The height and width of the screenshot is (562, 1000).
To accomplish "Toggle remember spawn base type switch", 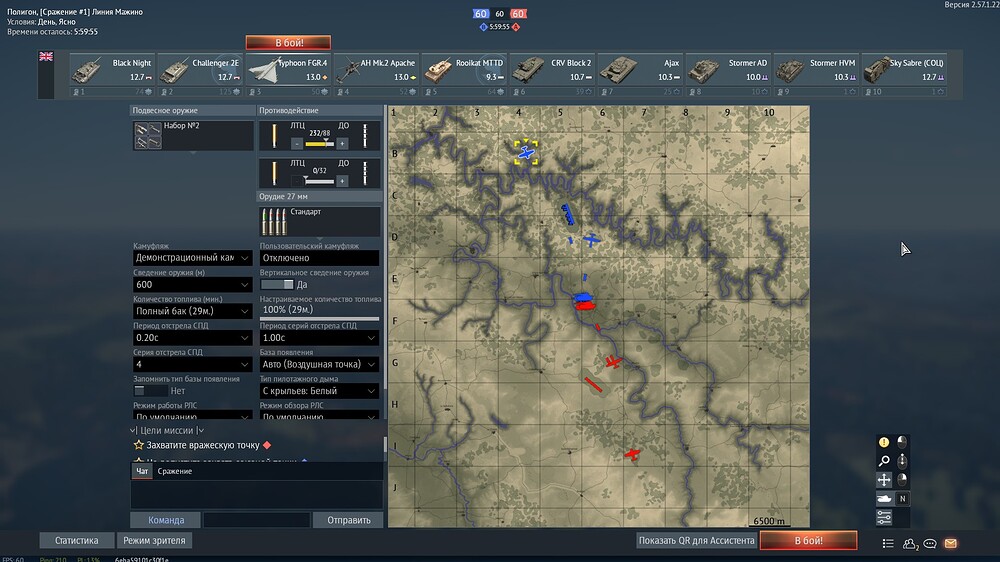I will click(x=151, y=390).
